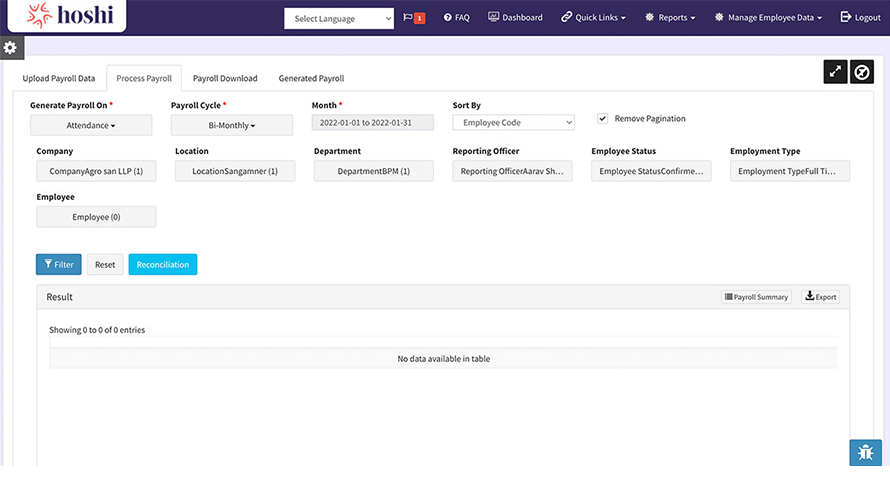Image resolution: width=890 pixels, height=500 pixels.
Task: Open the Reports menu
Action: (x=670, y=18)
